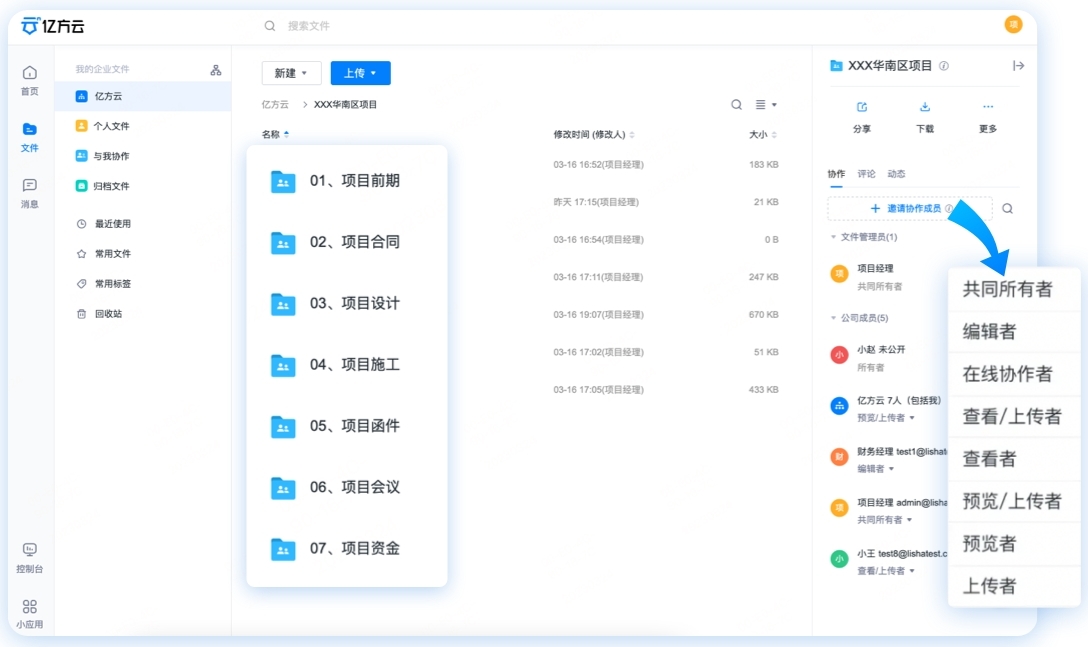Open the 首页 home icon in sidebar
Screen dimensions: 1088x647
point(29,72)
